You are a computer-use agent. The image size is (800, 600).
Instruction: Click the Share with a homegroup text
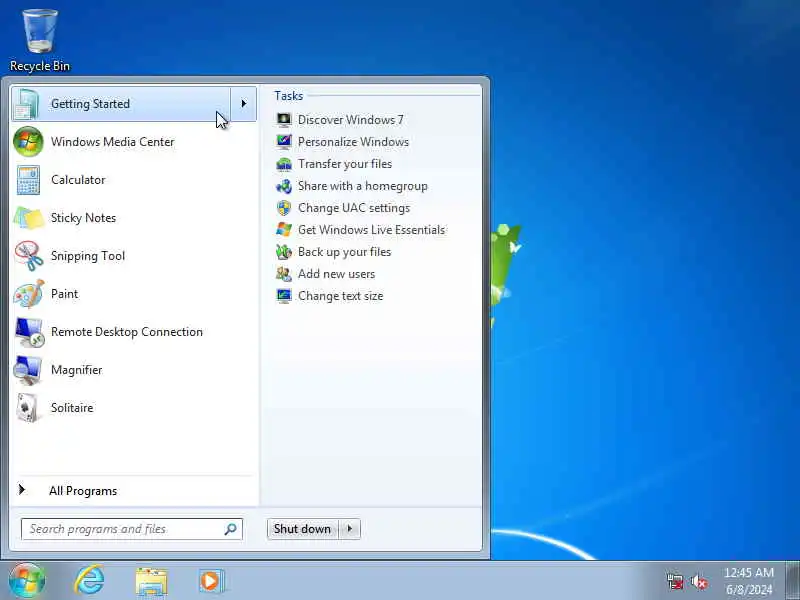363,186
